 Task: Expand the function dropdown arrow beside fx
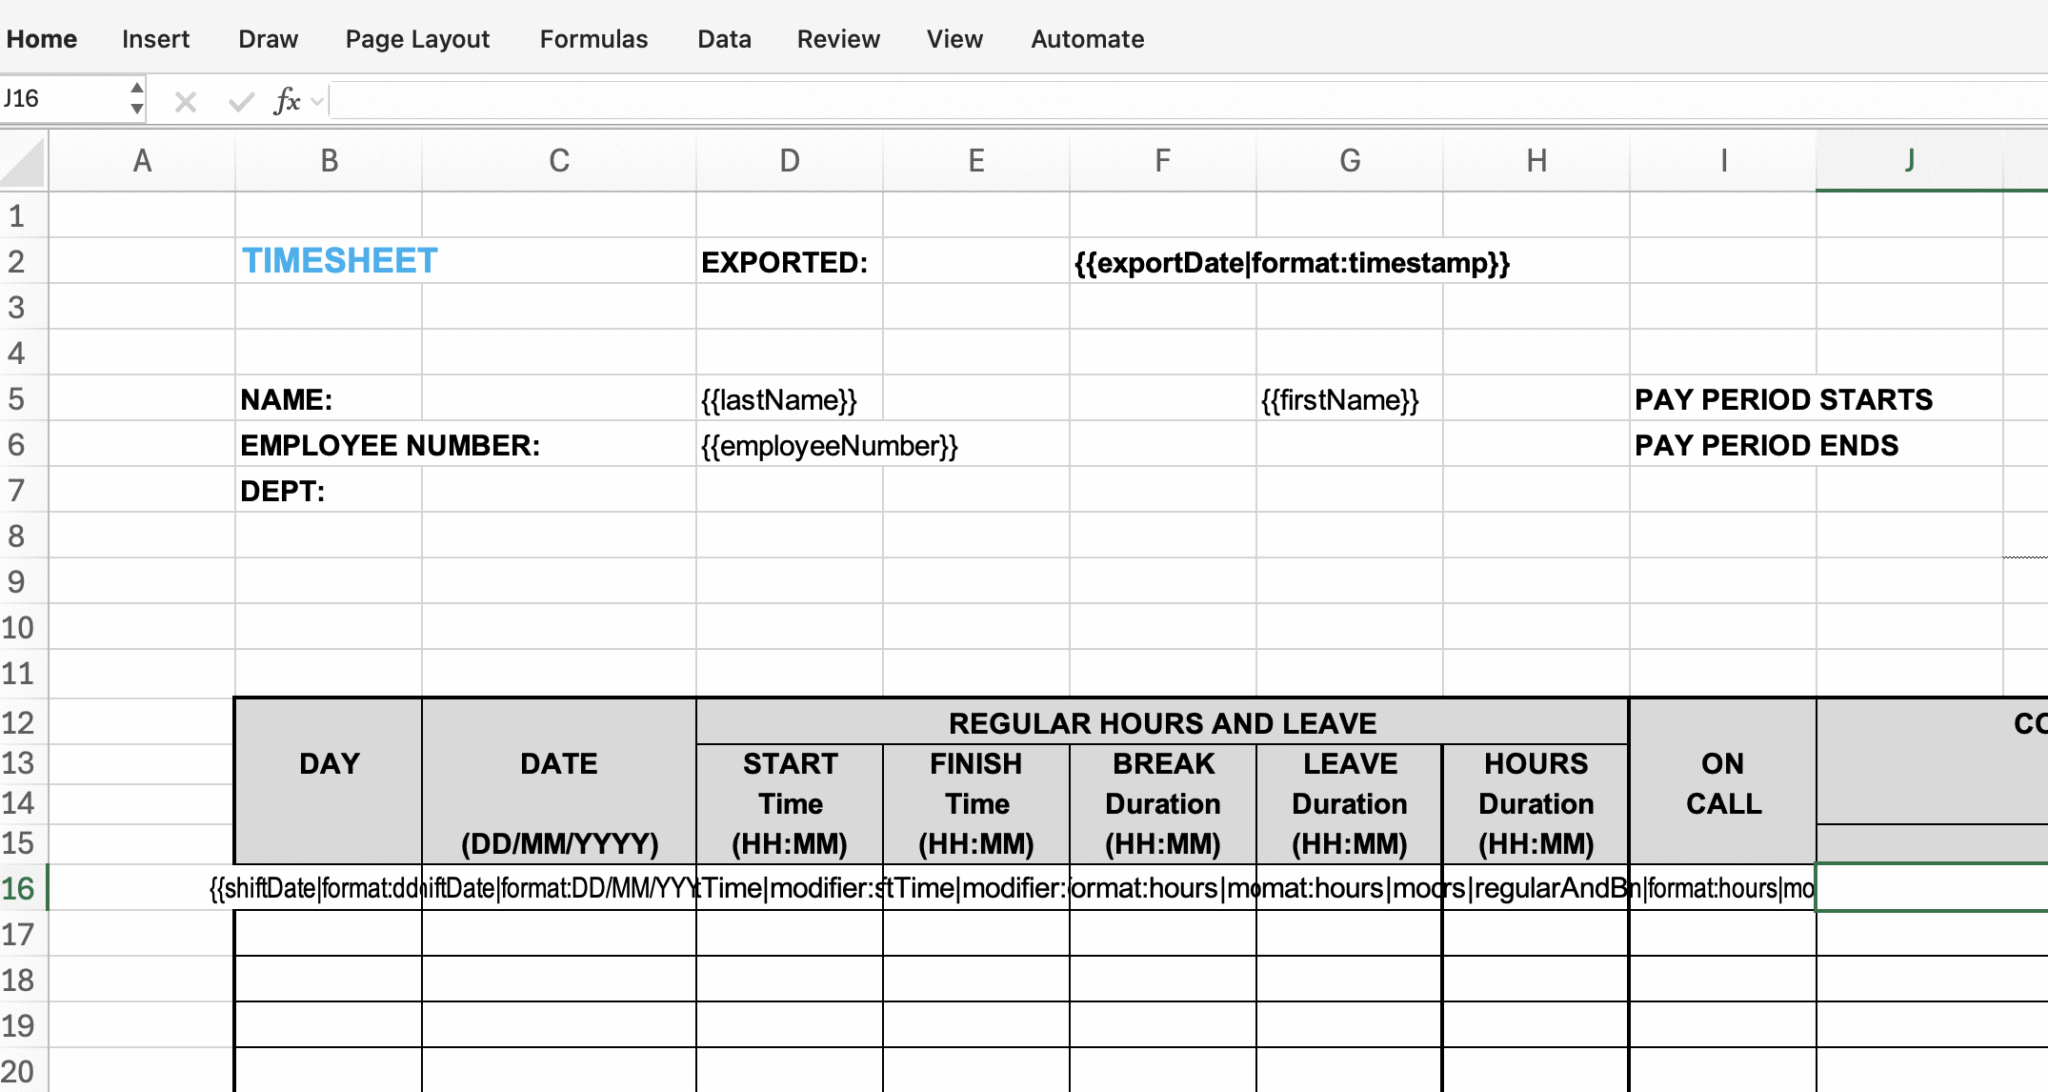tap(317, 101)
